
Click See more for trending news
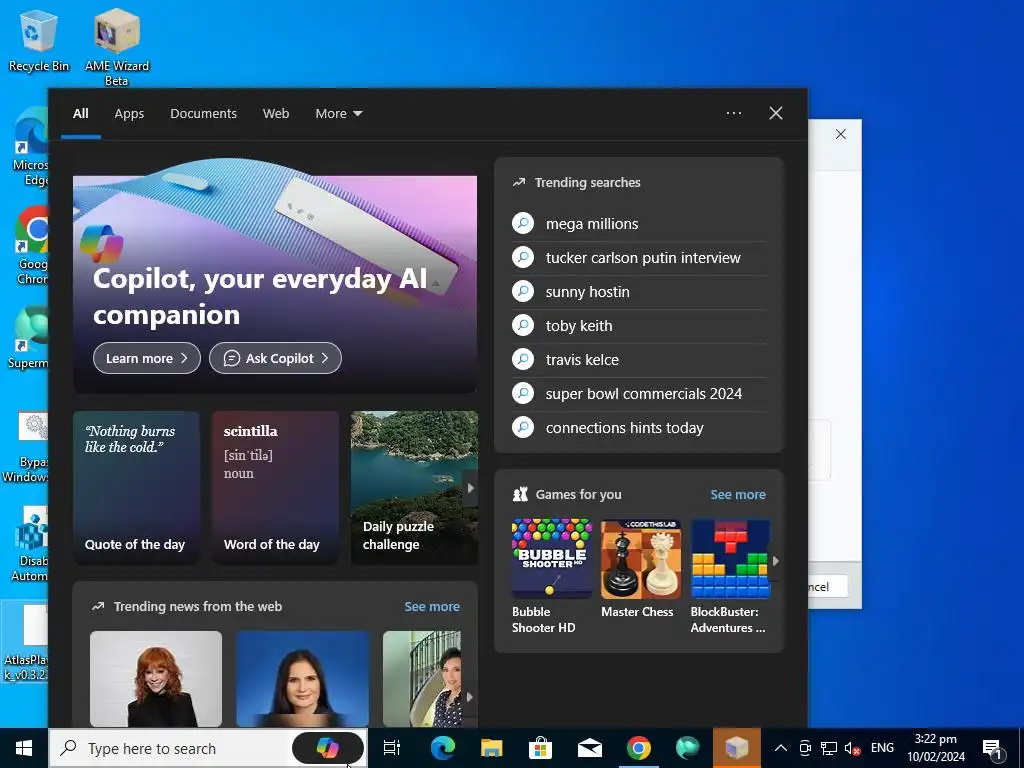click(432, 606)
